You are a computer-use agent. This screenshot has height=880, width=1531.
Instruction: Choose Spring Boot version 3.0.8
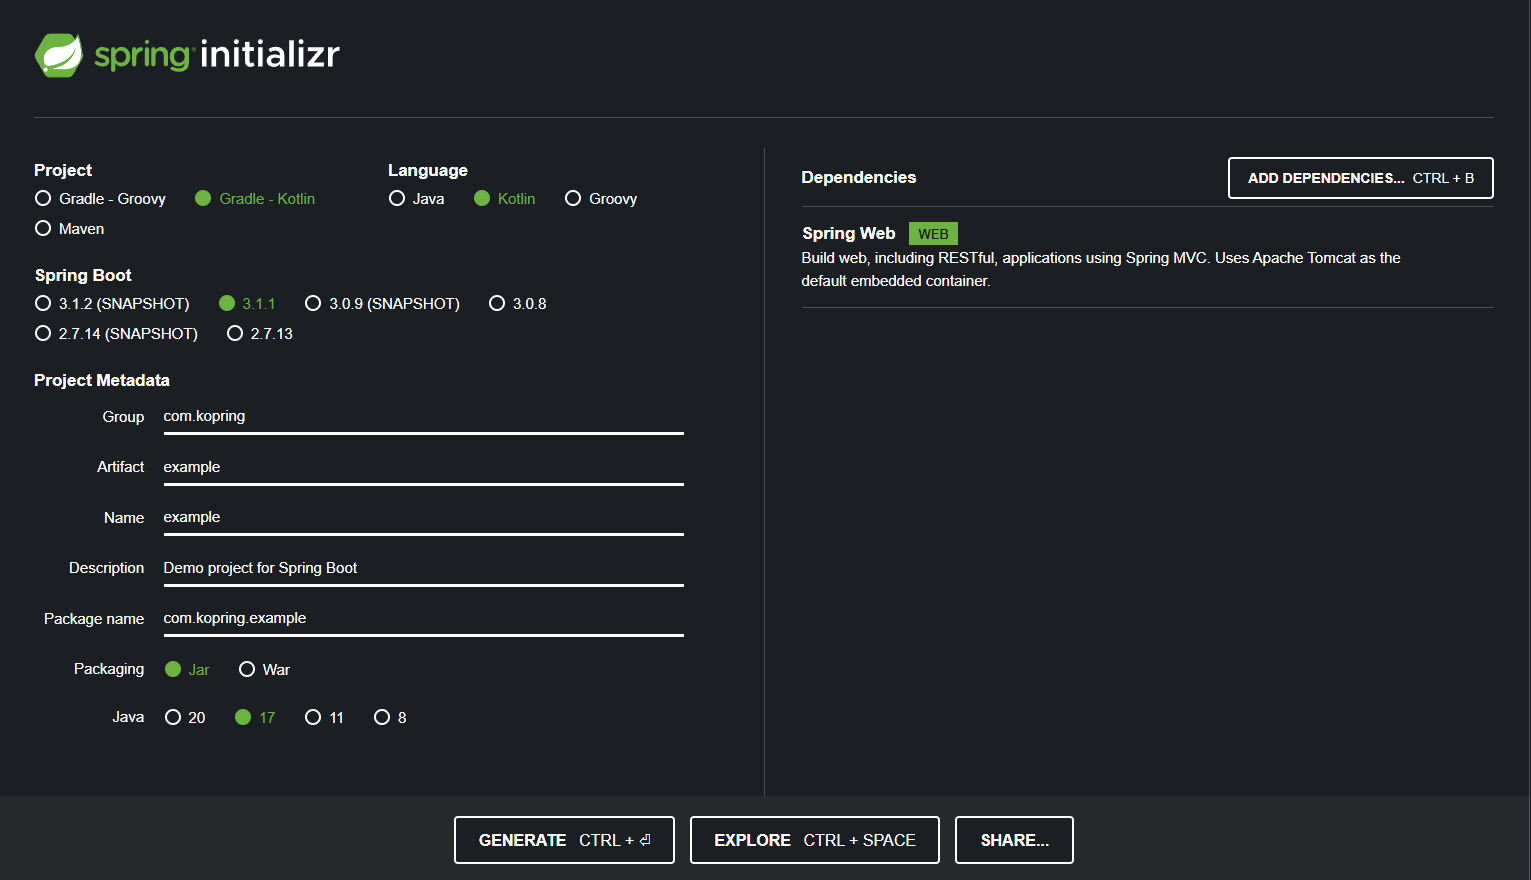pos(518,304)
